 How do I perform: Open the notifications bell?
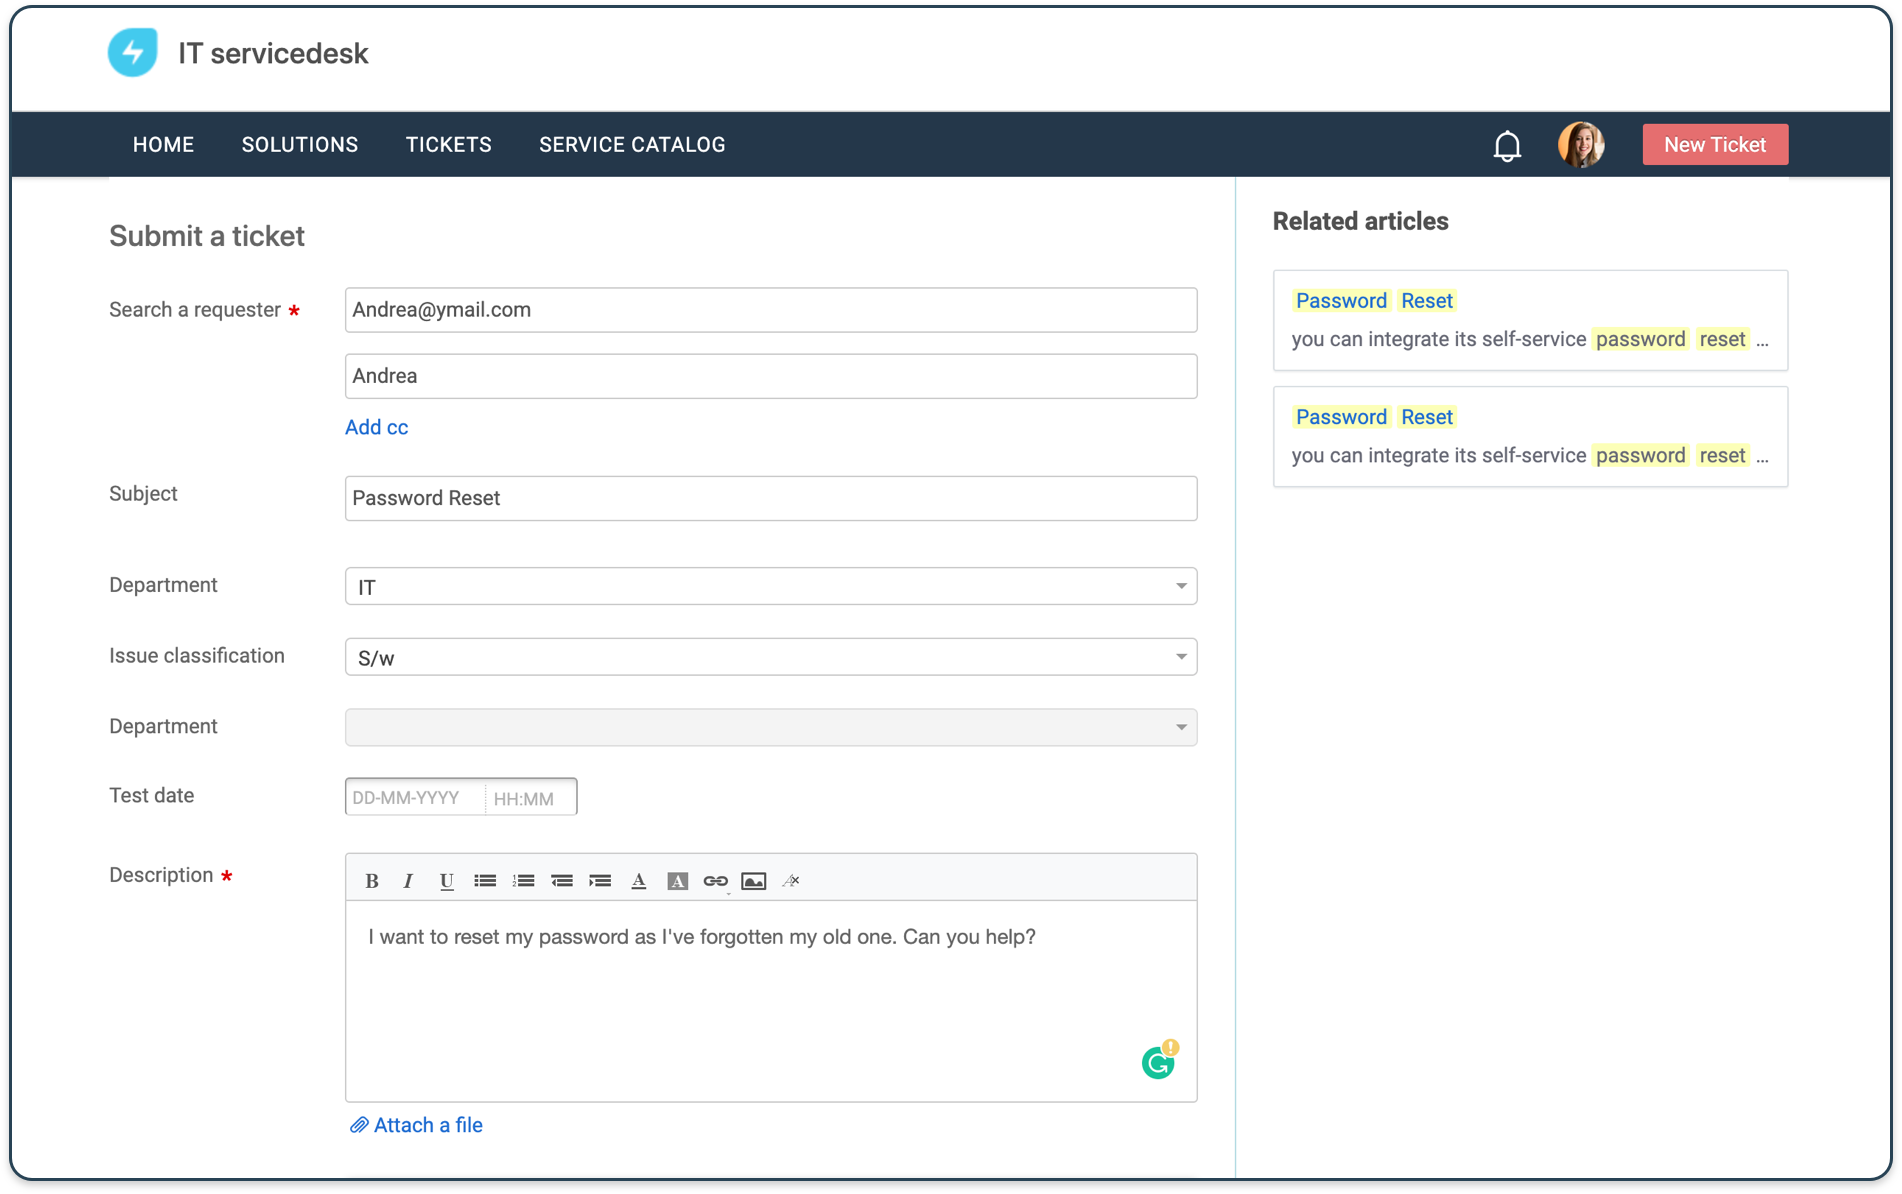[1507, 144]
